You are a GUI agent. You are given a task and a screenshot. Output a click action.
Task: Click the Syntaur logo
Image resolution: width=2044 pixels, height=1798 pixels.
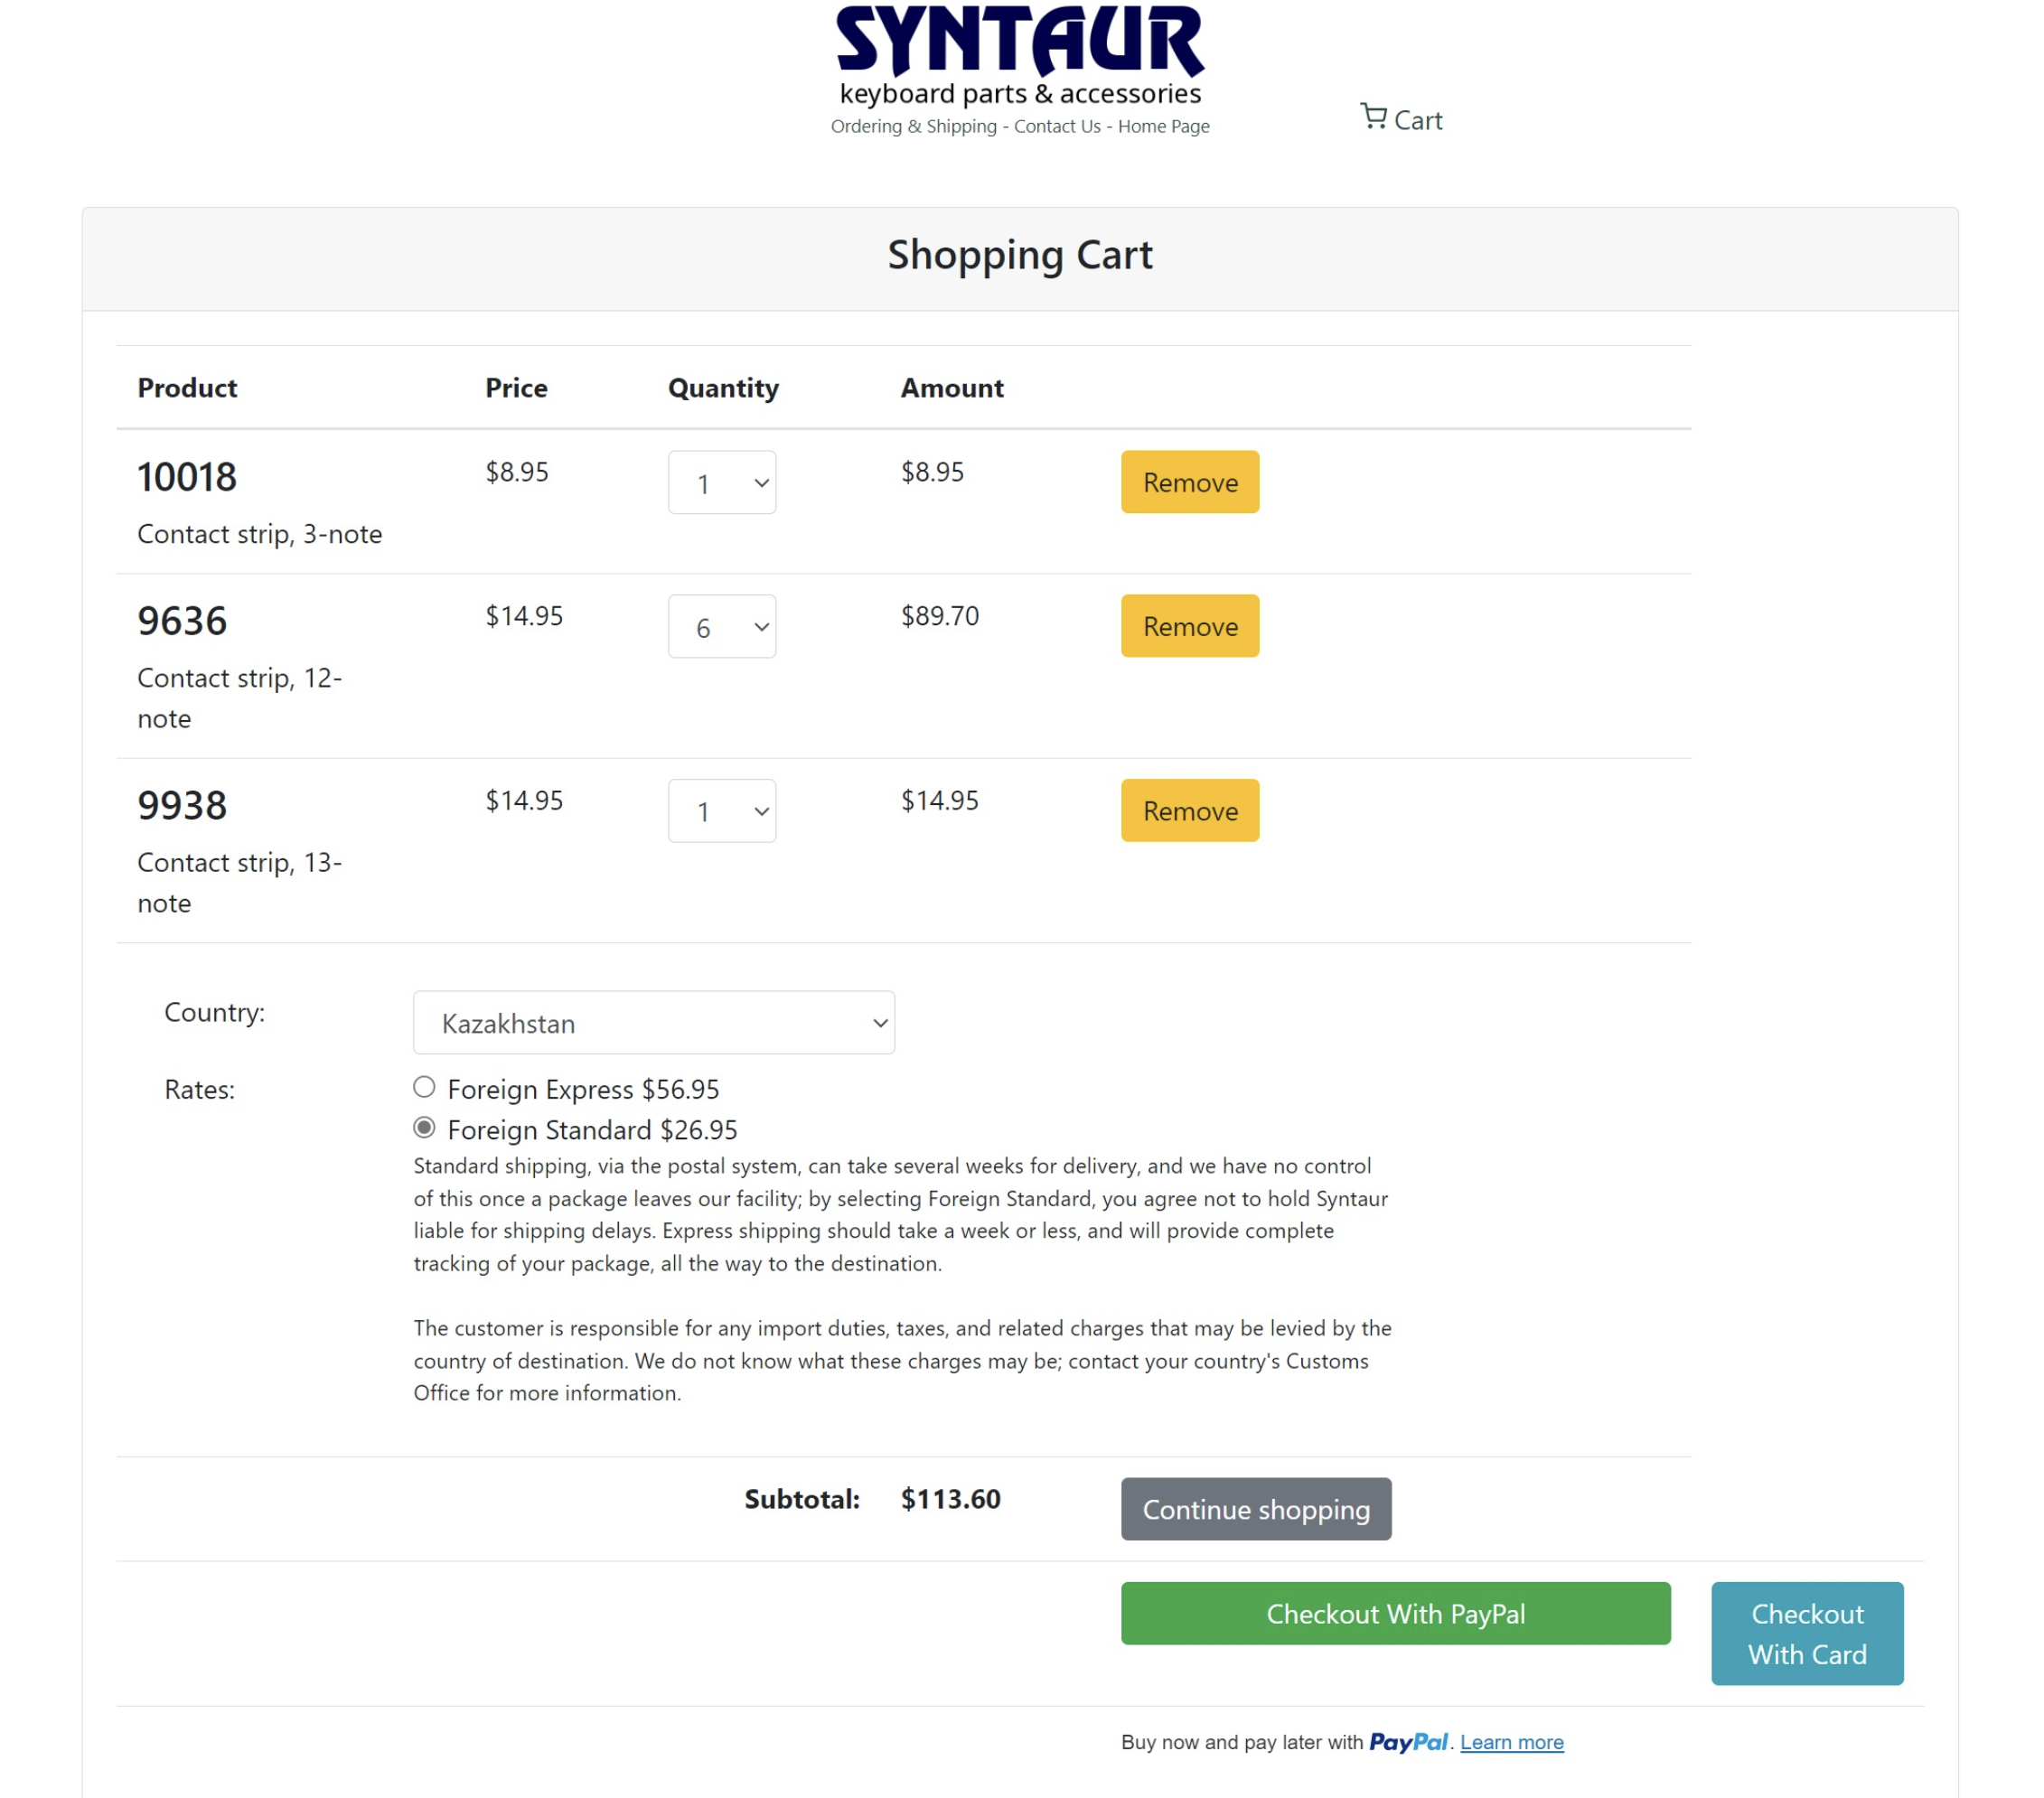[1019, 42]
